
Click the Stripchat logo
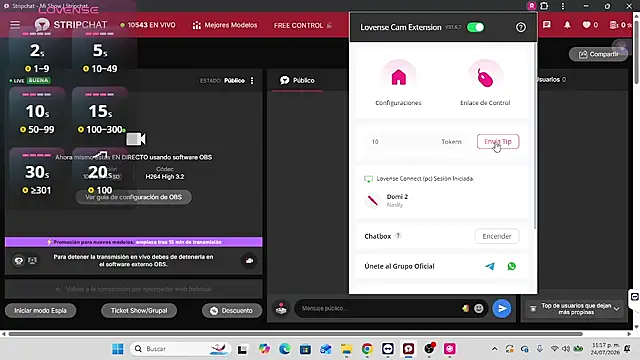click(71, 25)
